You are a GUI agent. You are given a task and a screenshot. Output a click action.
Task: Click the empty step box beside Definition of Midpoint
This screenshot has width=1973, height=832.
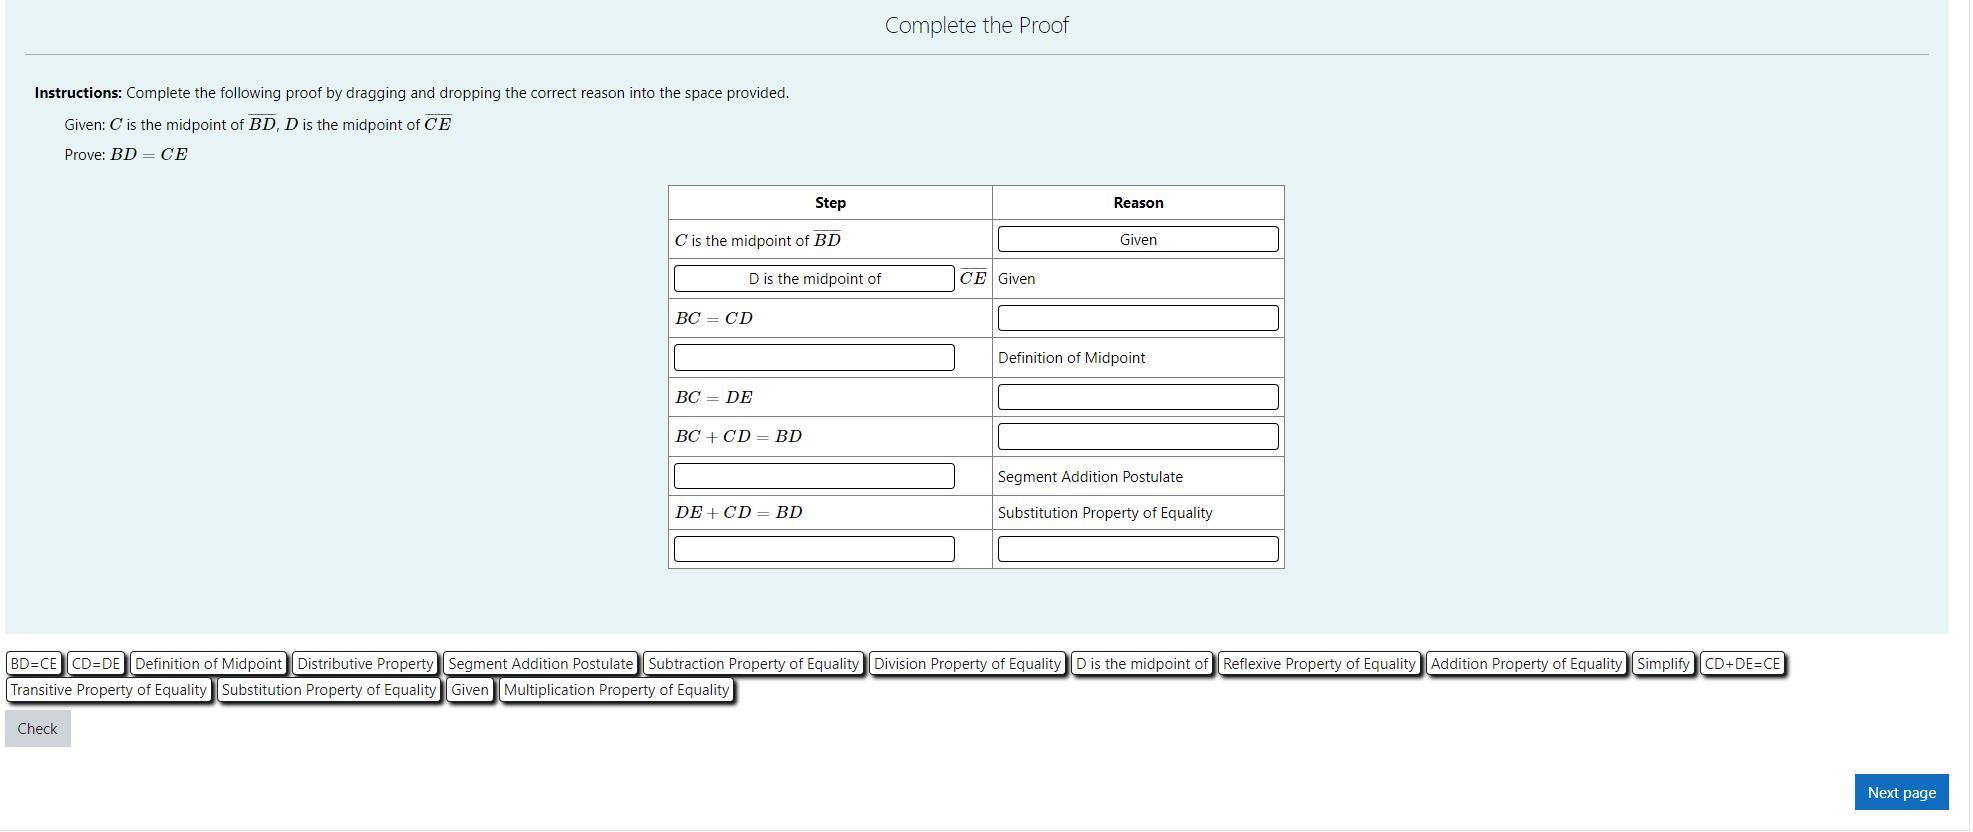814,358
